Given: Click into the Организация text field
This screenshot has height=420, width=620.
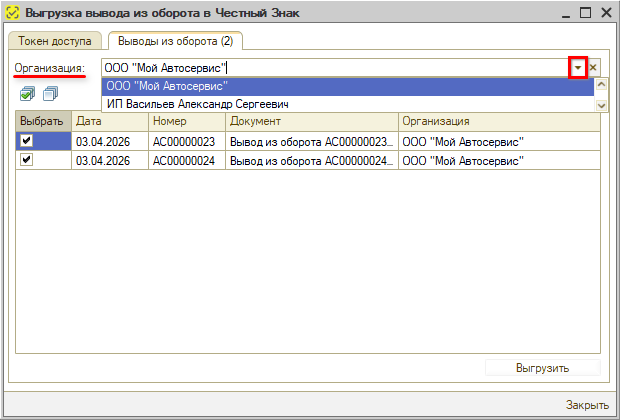Looking at the screenshot, I should (x=330, y=68).
